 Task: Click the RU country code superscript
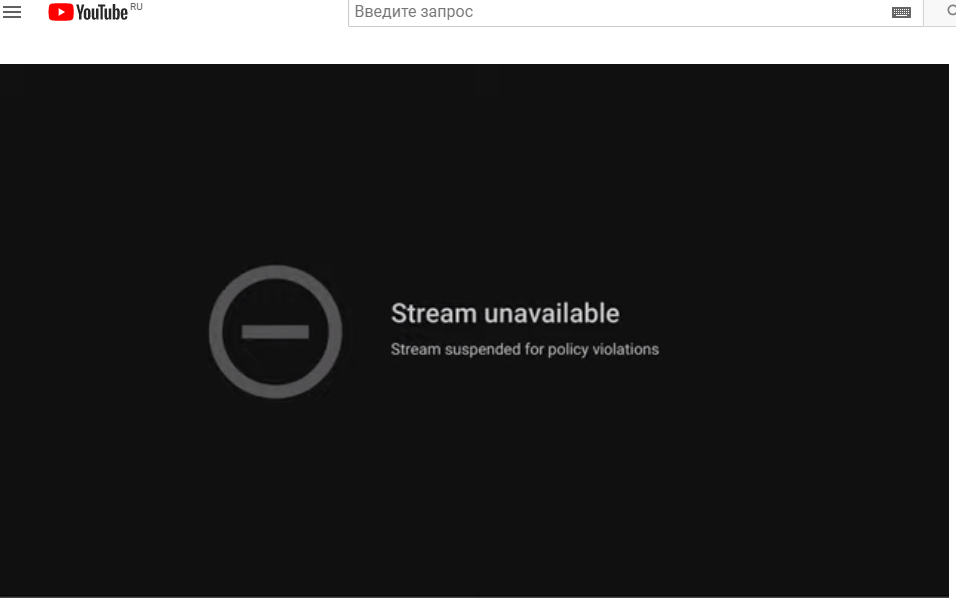pyautogui.click(x=137, y=7)
